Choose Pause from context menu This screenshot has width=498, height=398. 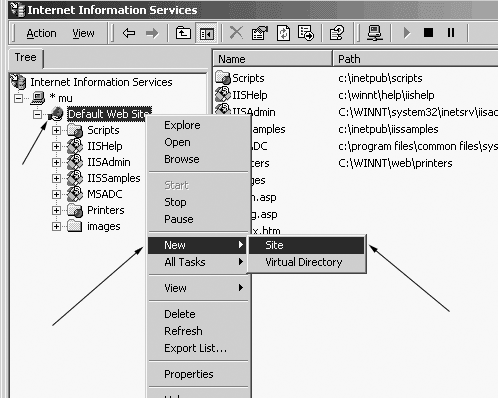coord(199,219)
